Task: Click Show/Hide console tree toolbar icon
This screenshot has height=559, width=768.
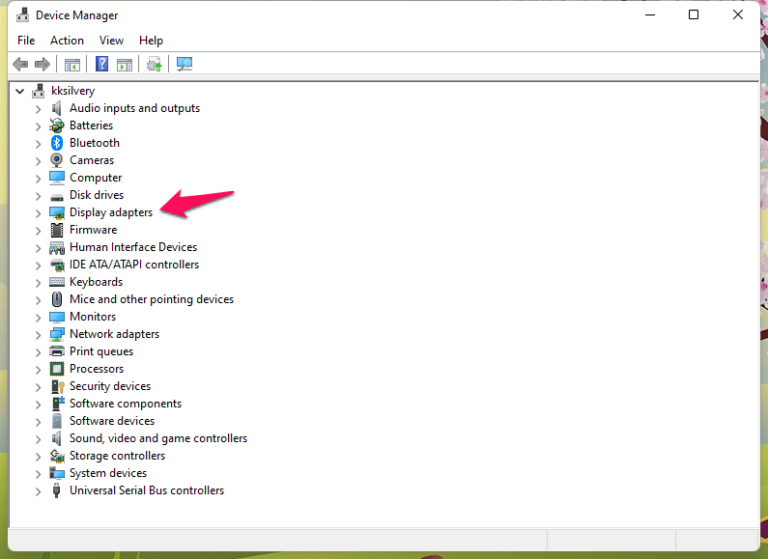Action: click(72, 64)
